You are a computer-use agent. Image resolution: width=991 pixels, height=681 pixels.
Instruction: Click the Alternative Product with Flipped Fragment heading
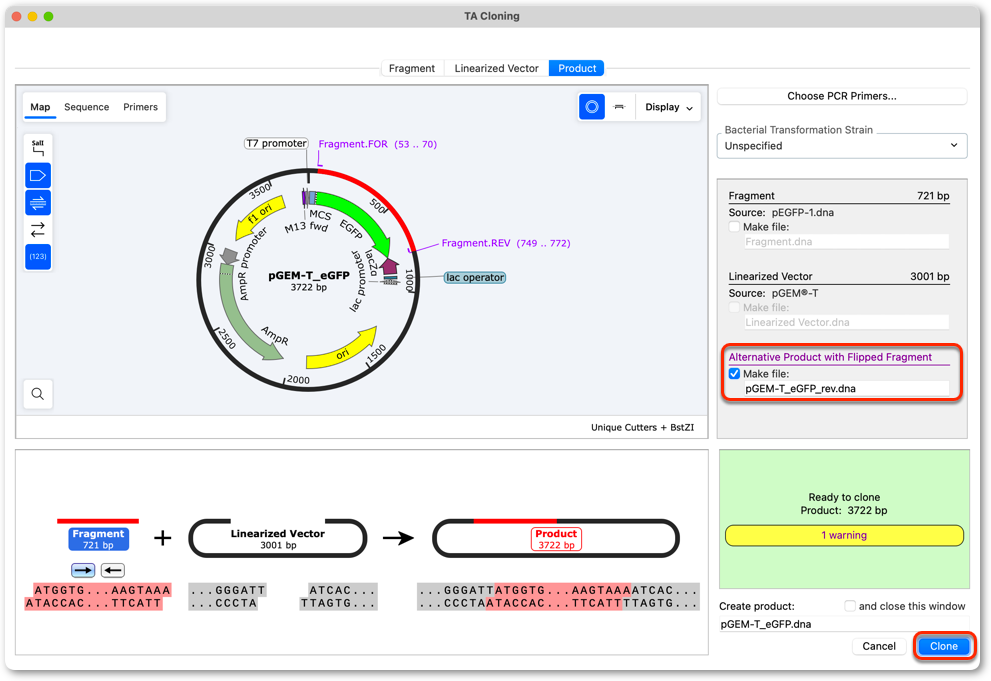point(830,357)
